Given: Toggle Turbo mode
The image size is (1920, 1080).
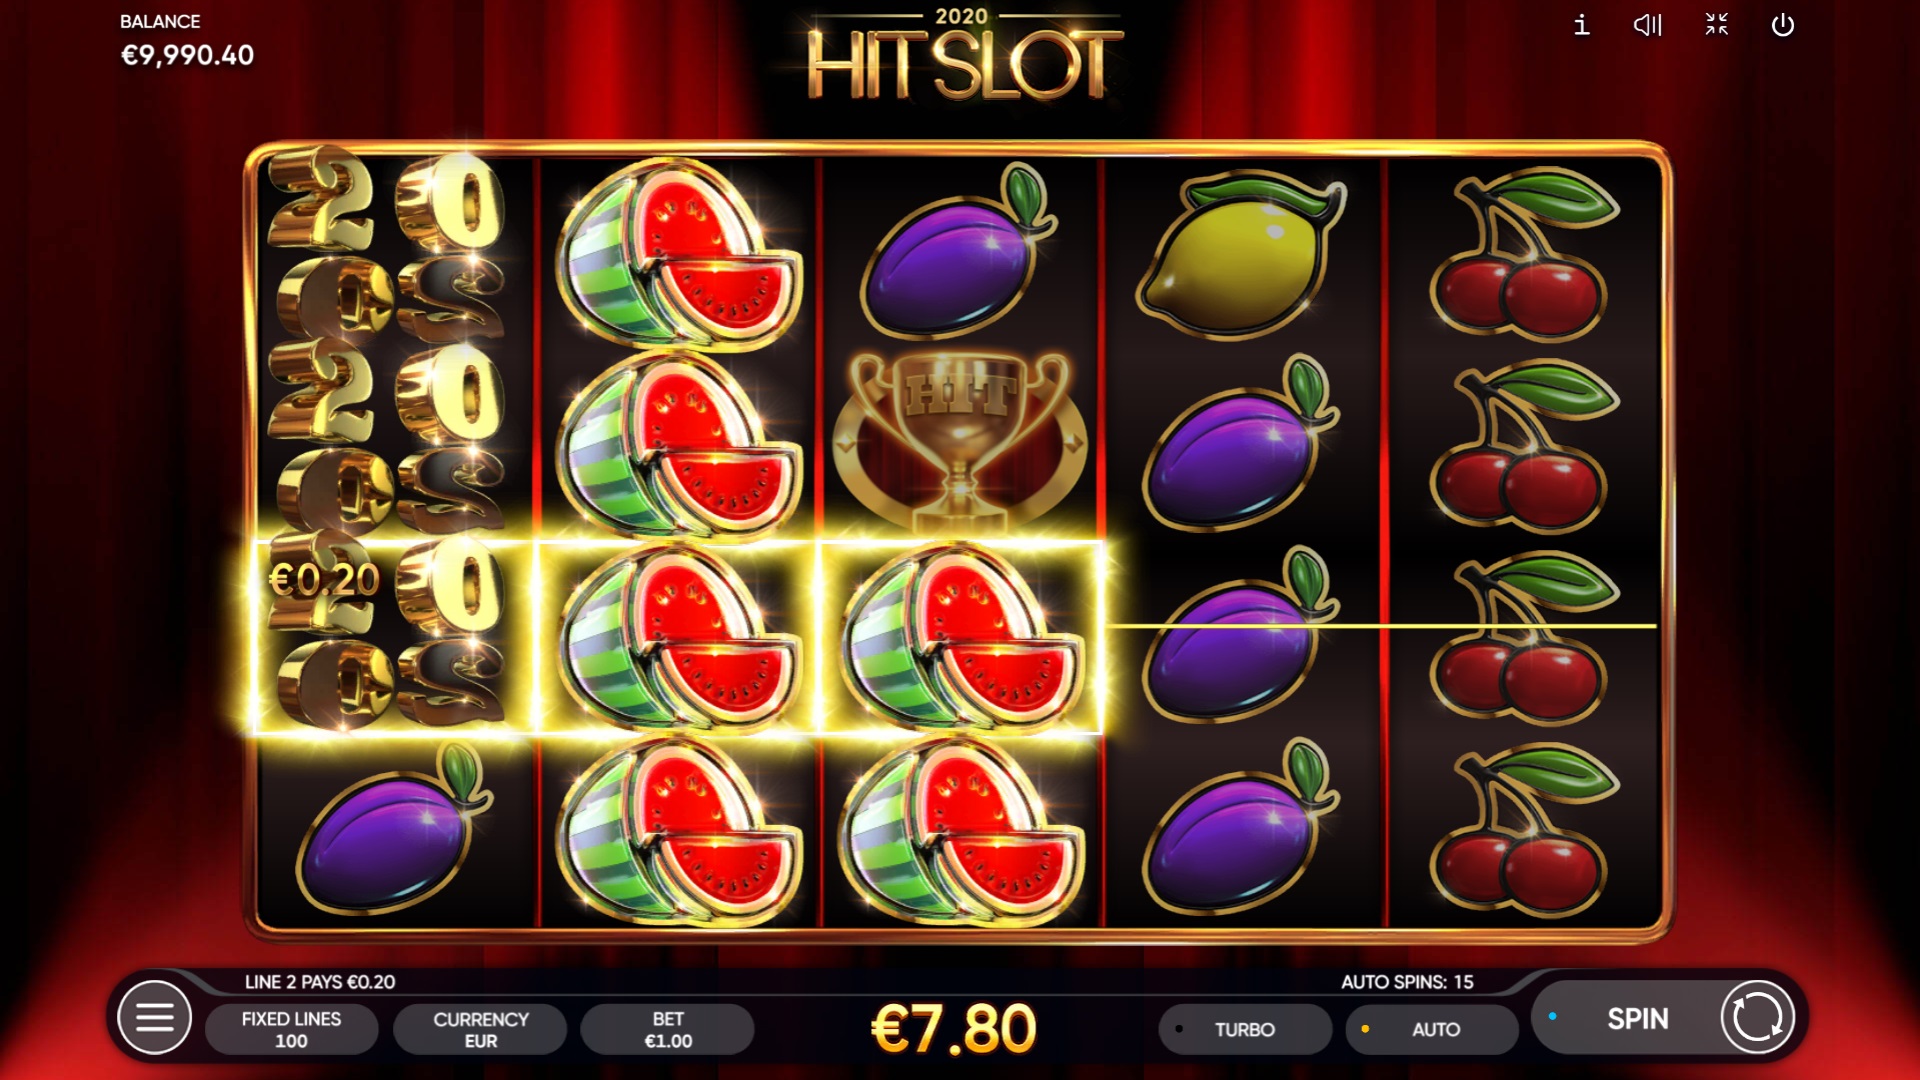Looking at the screenshot, I should coord(1245,1029).
